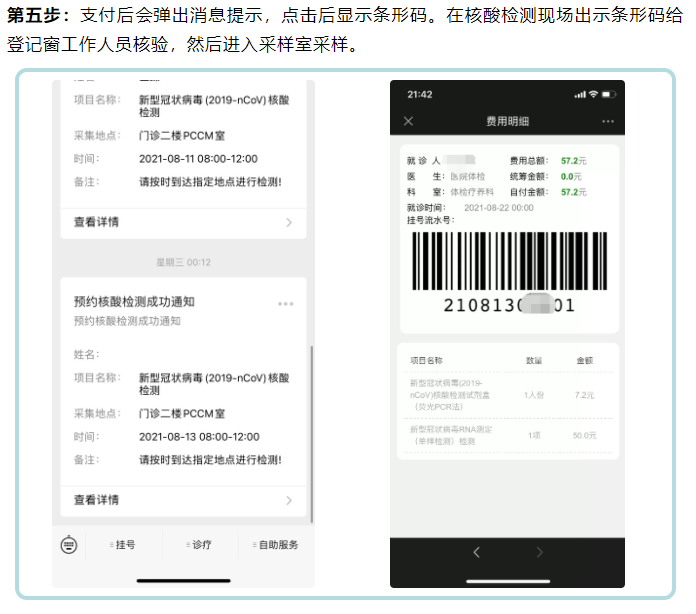
Task: Click the chat scrollbar on the left phone
Action: click(312, 434)
